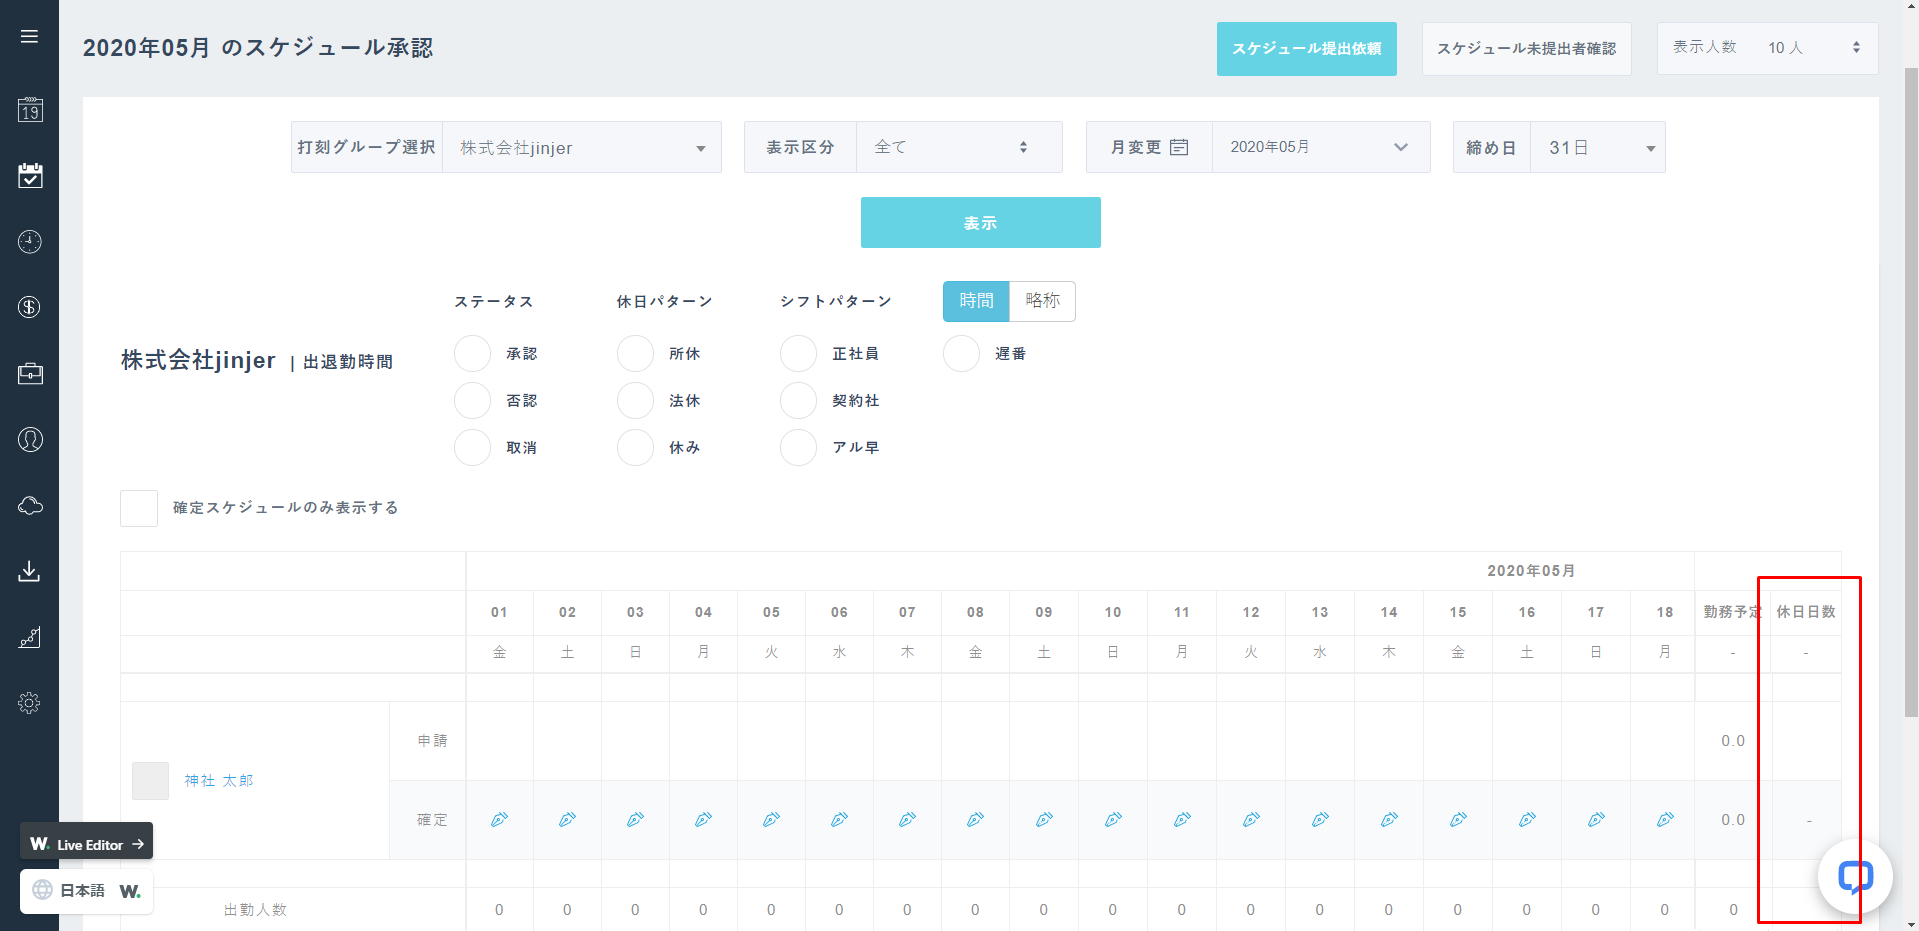Select the 時間 tab

[976, 301]
